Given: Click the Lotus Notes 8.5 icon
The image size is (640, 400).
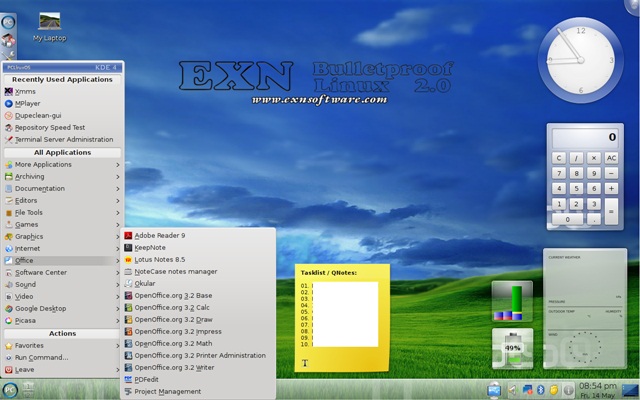Looking at the screenshot, I should 128,260.
